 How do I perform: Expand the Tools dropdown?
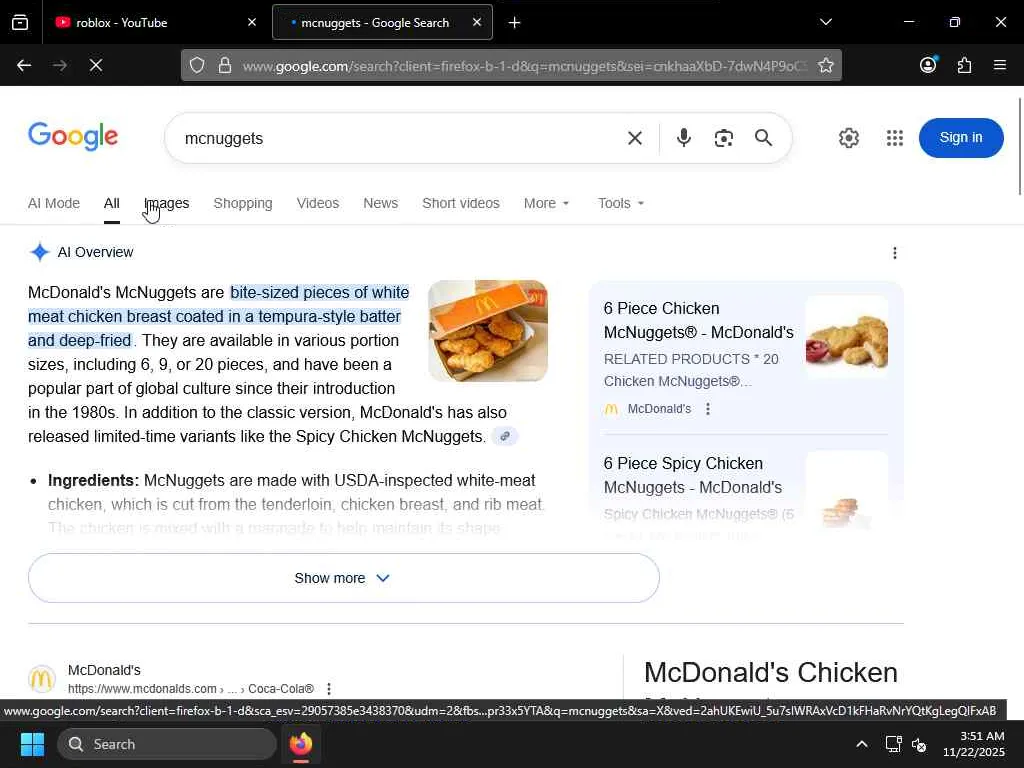(621, 204)
